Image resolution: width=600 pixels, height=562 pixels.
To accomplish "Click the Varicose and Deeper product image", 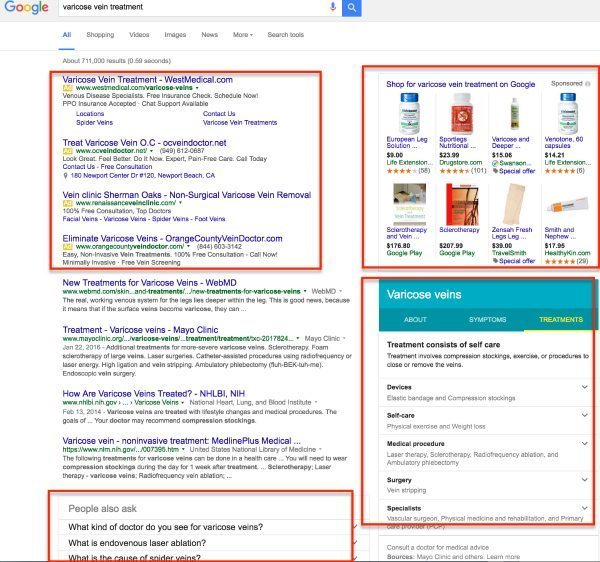I will click(515, 114).
